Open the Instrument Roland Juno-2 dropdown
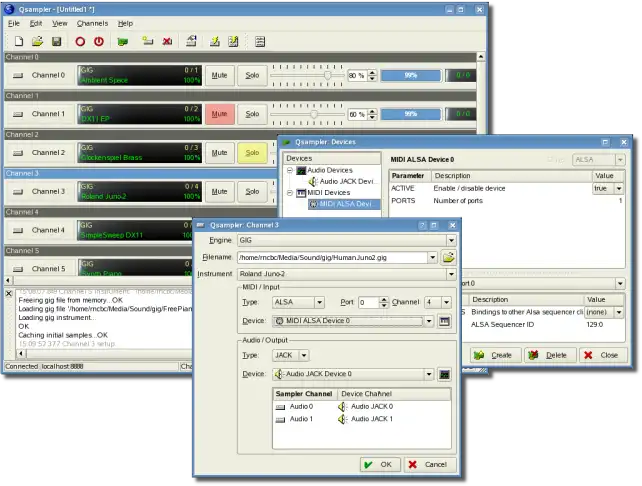This screenshot has height=486, width=642. click(451, 274)
